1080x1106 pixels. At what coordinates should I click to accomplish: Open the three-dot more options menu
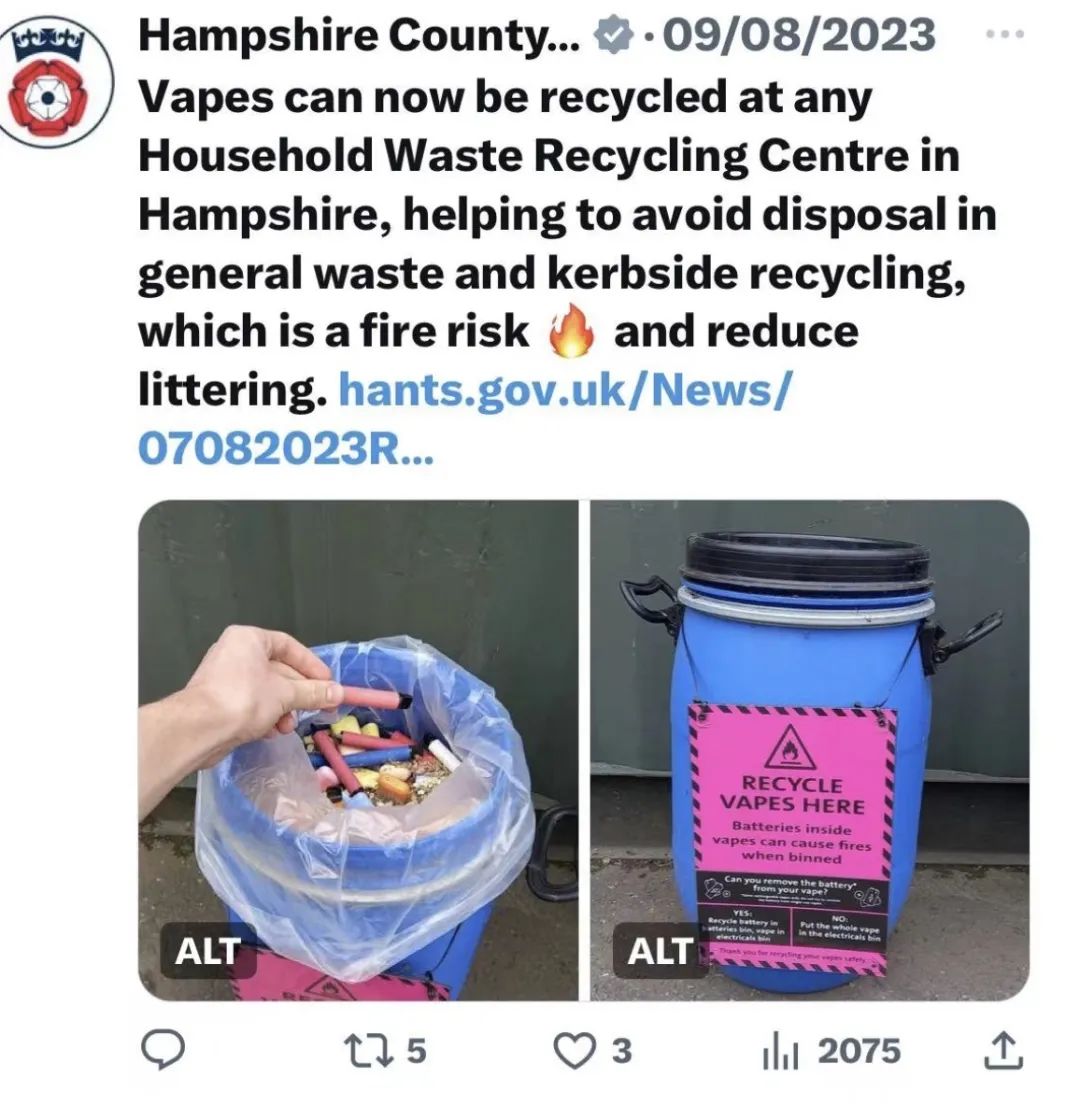[x=1005, y=33]
